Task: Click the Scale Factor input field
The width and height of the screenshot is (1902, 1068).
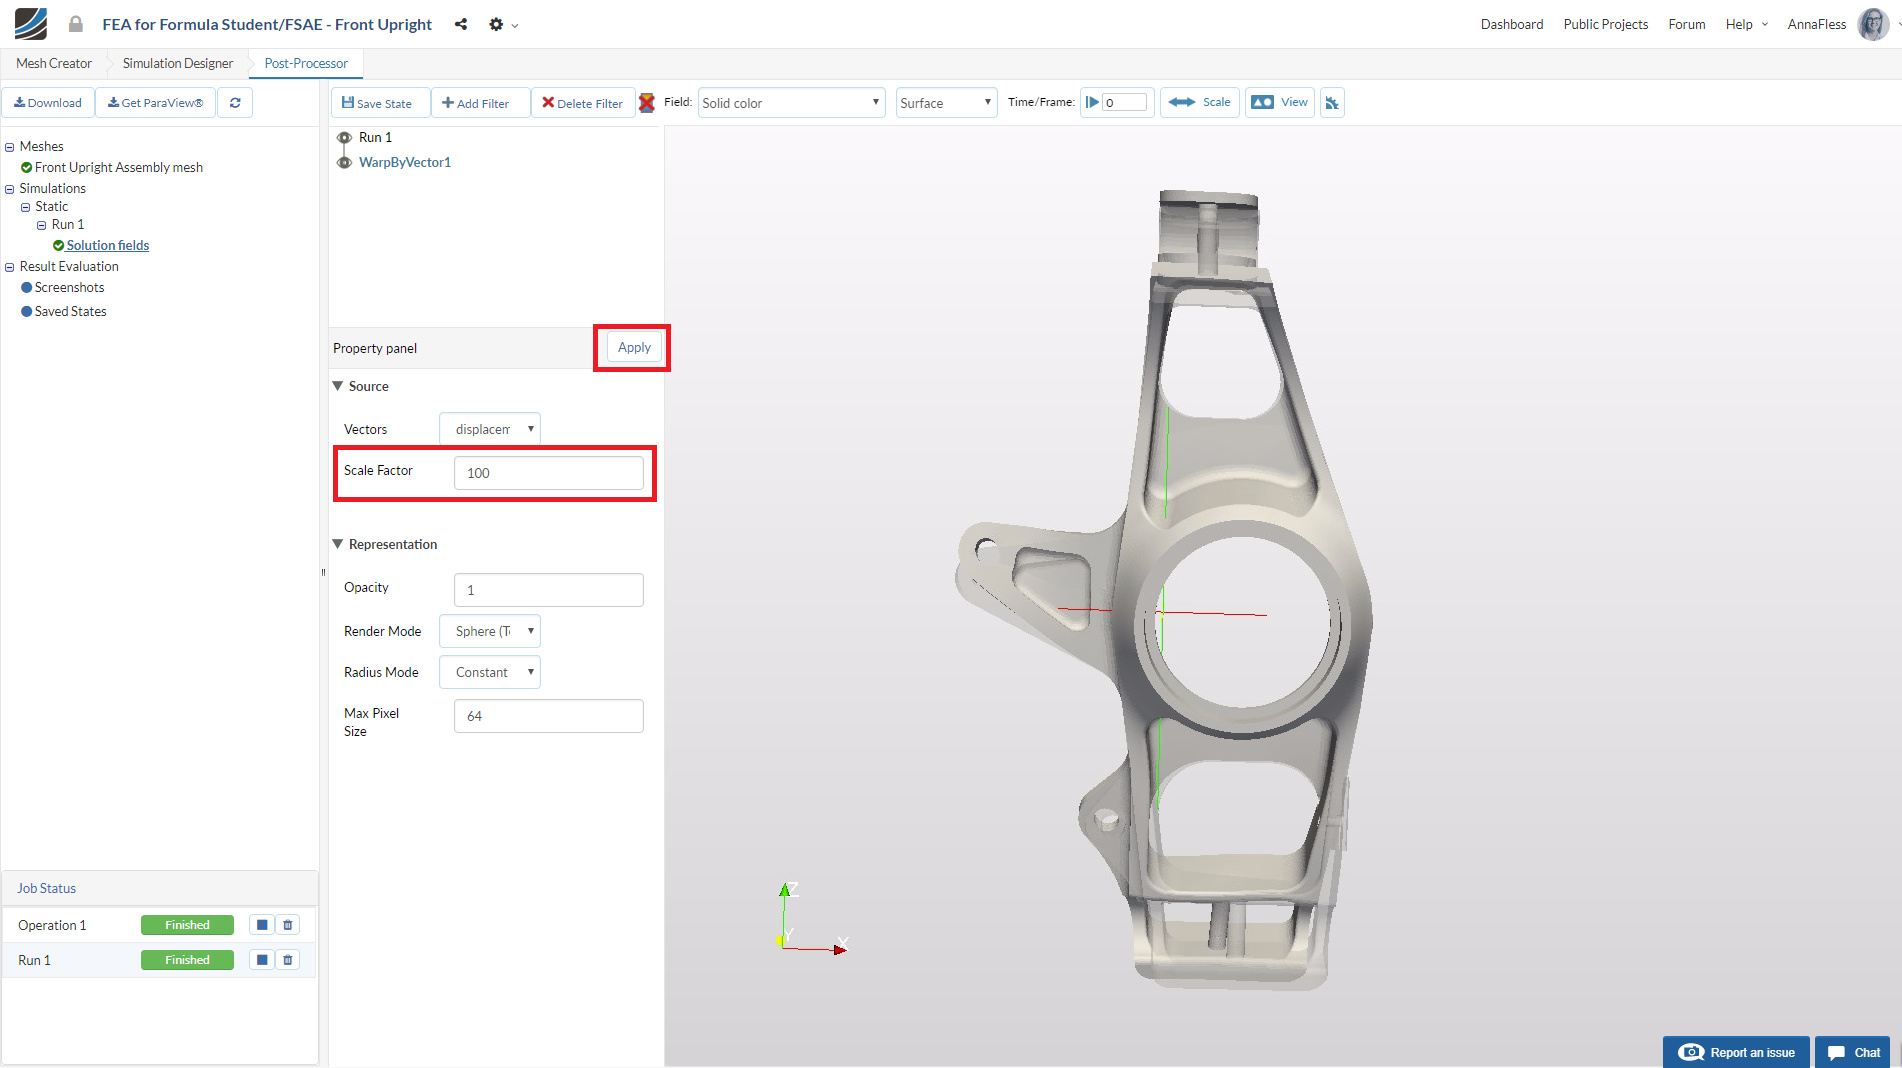Action: click(x=548, y=473)
